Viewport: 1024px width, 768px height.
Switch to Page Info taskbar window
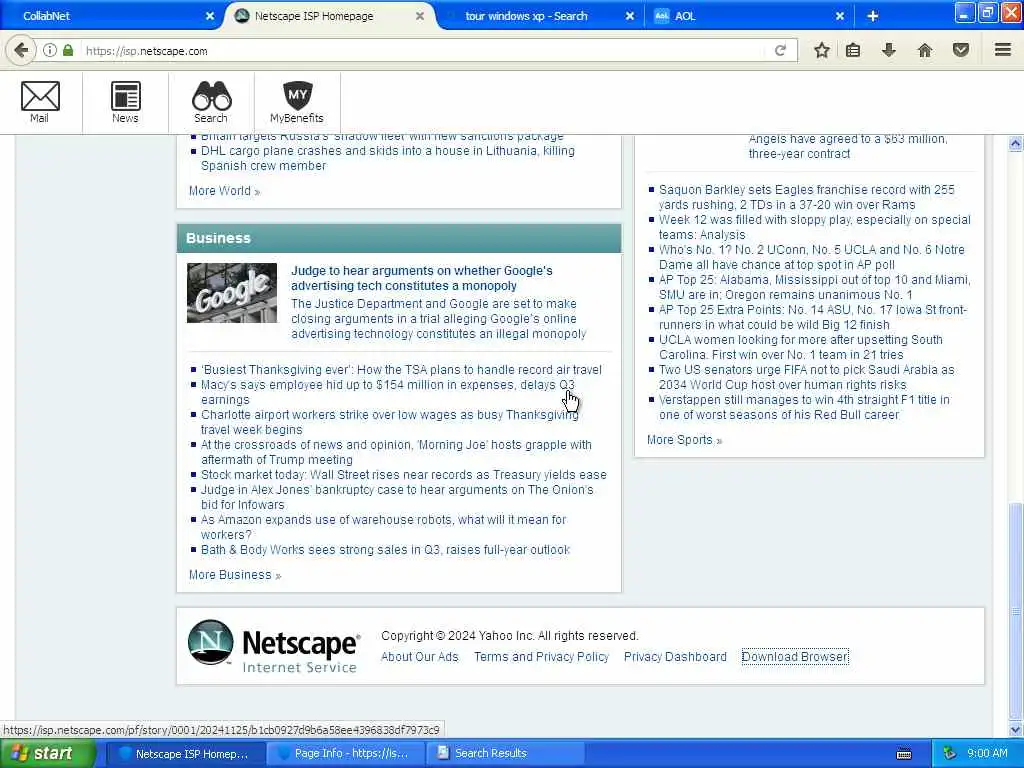tap(345, 754)
